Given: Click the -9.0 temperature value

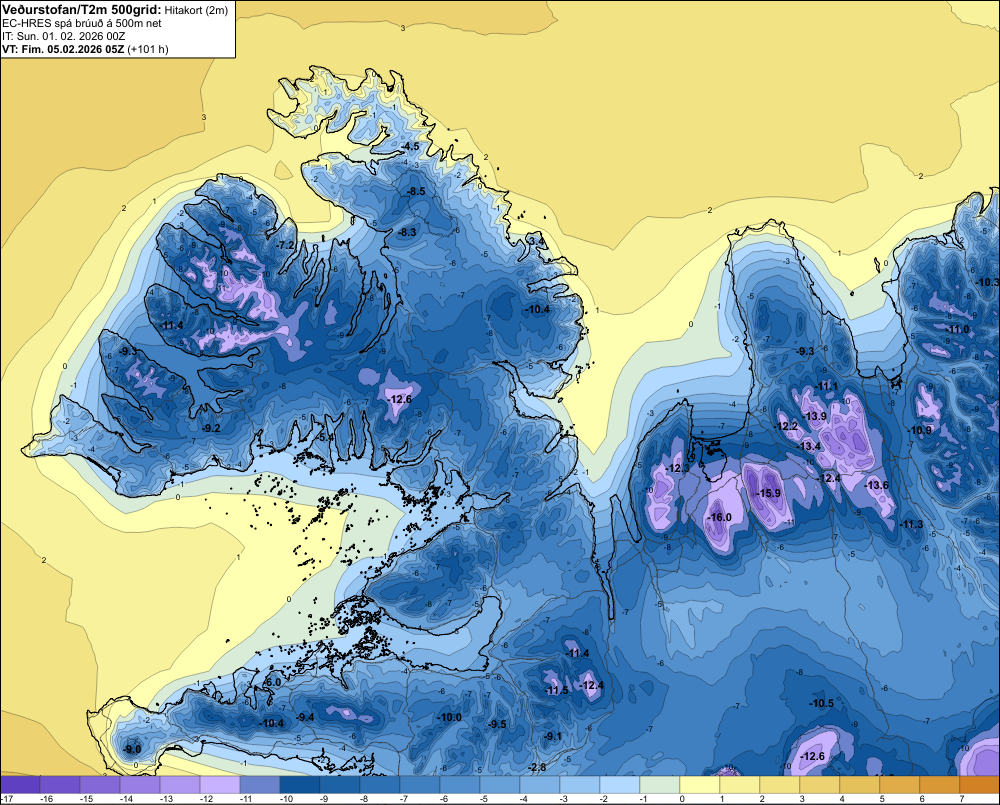Looking at the screenshot, I should pos(133,750).
